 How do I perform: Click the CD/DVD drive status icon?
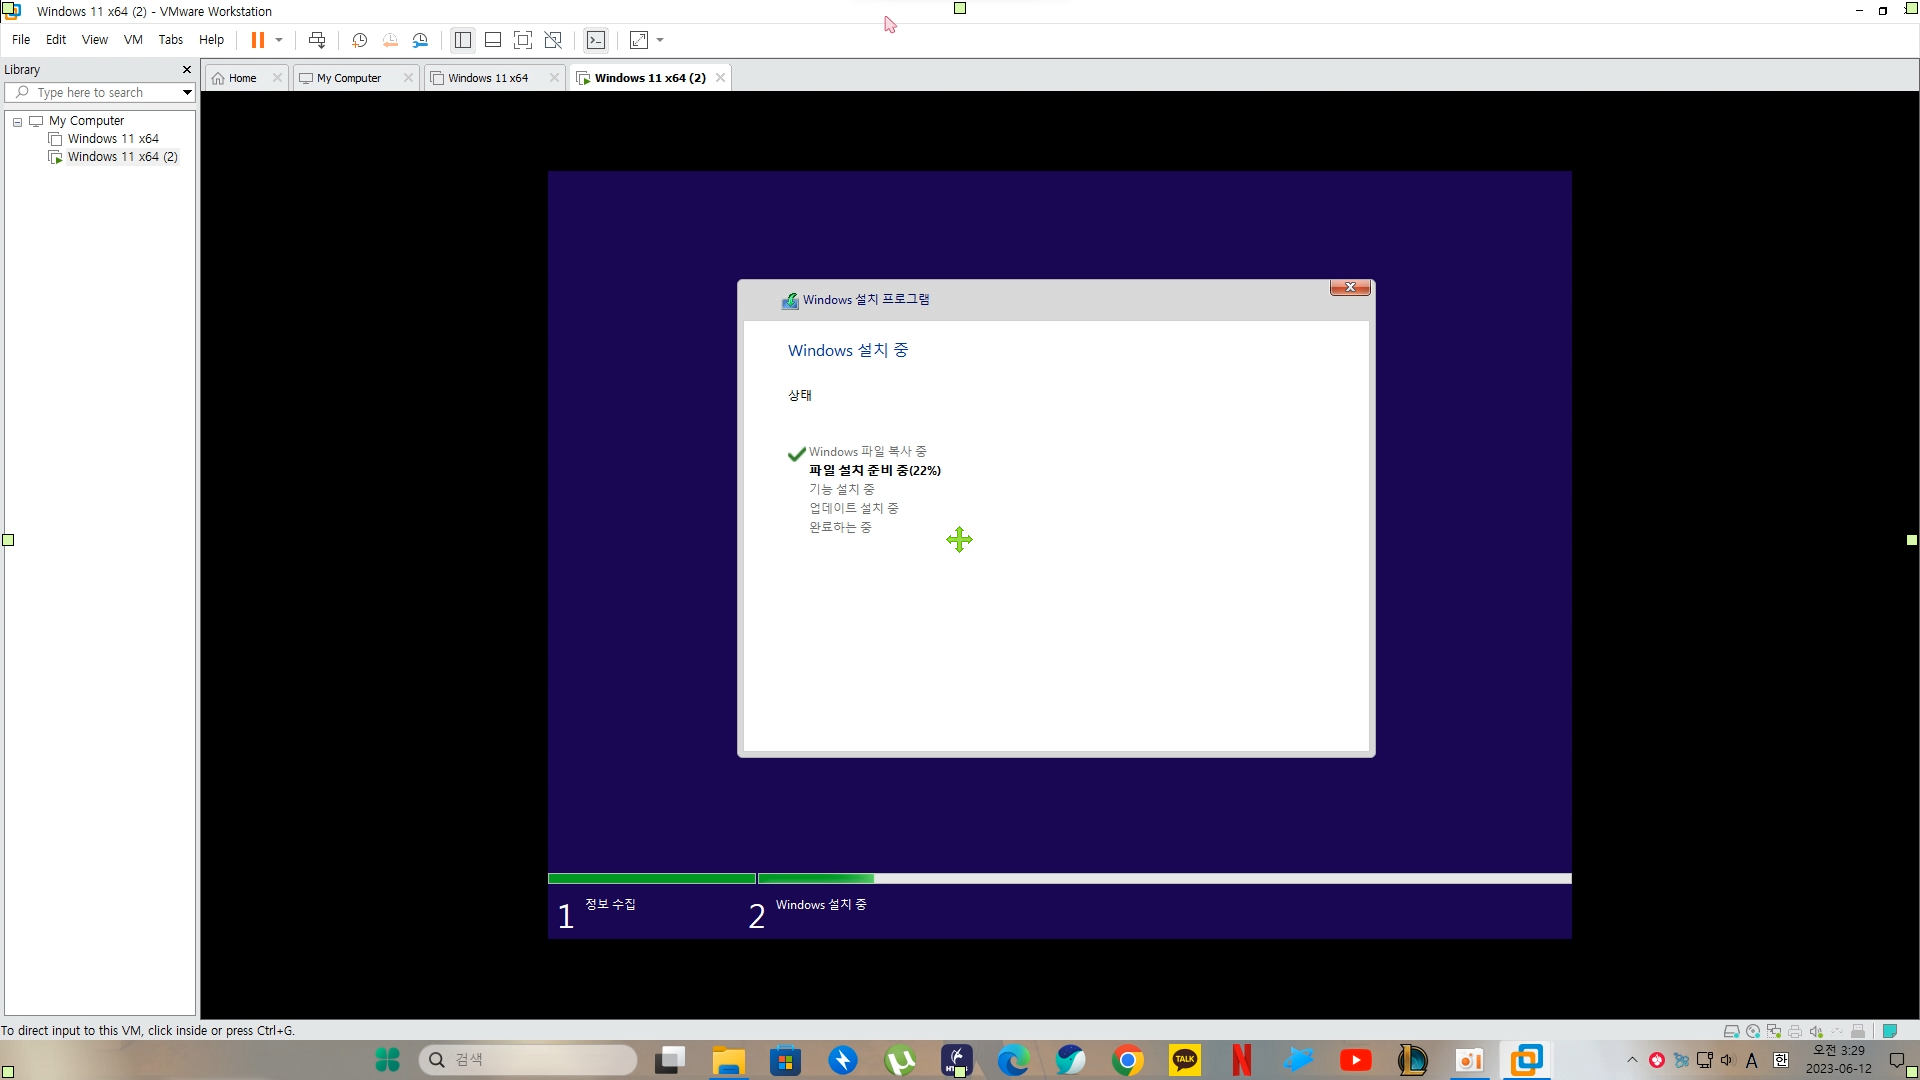pos(1753,1031)
